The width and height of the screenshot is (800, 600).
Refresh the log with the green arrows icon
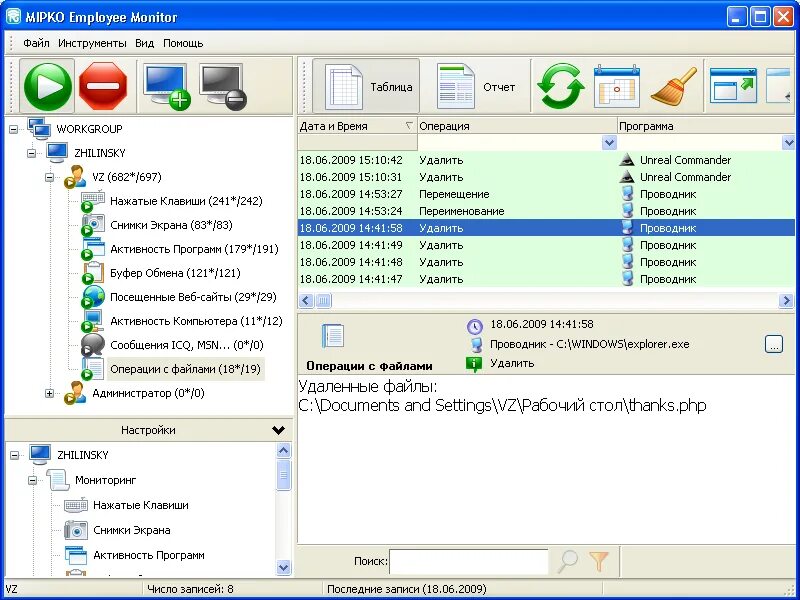[560, 87]
